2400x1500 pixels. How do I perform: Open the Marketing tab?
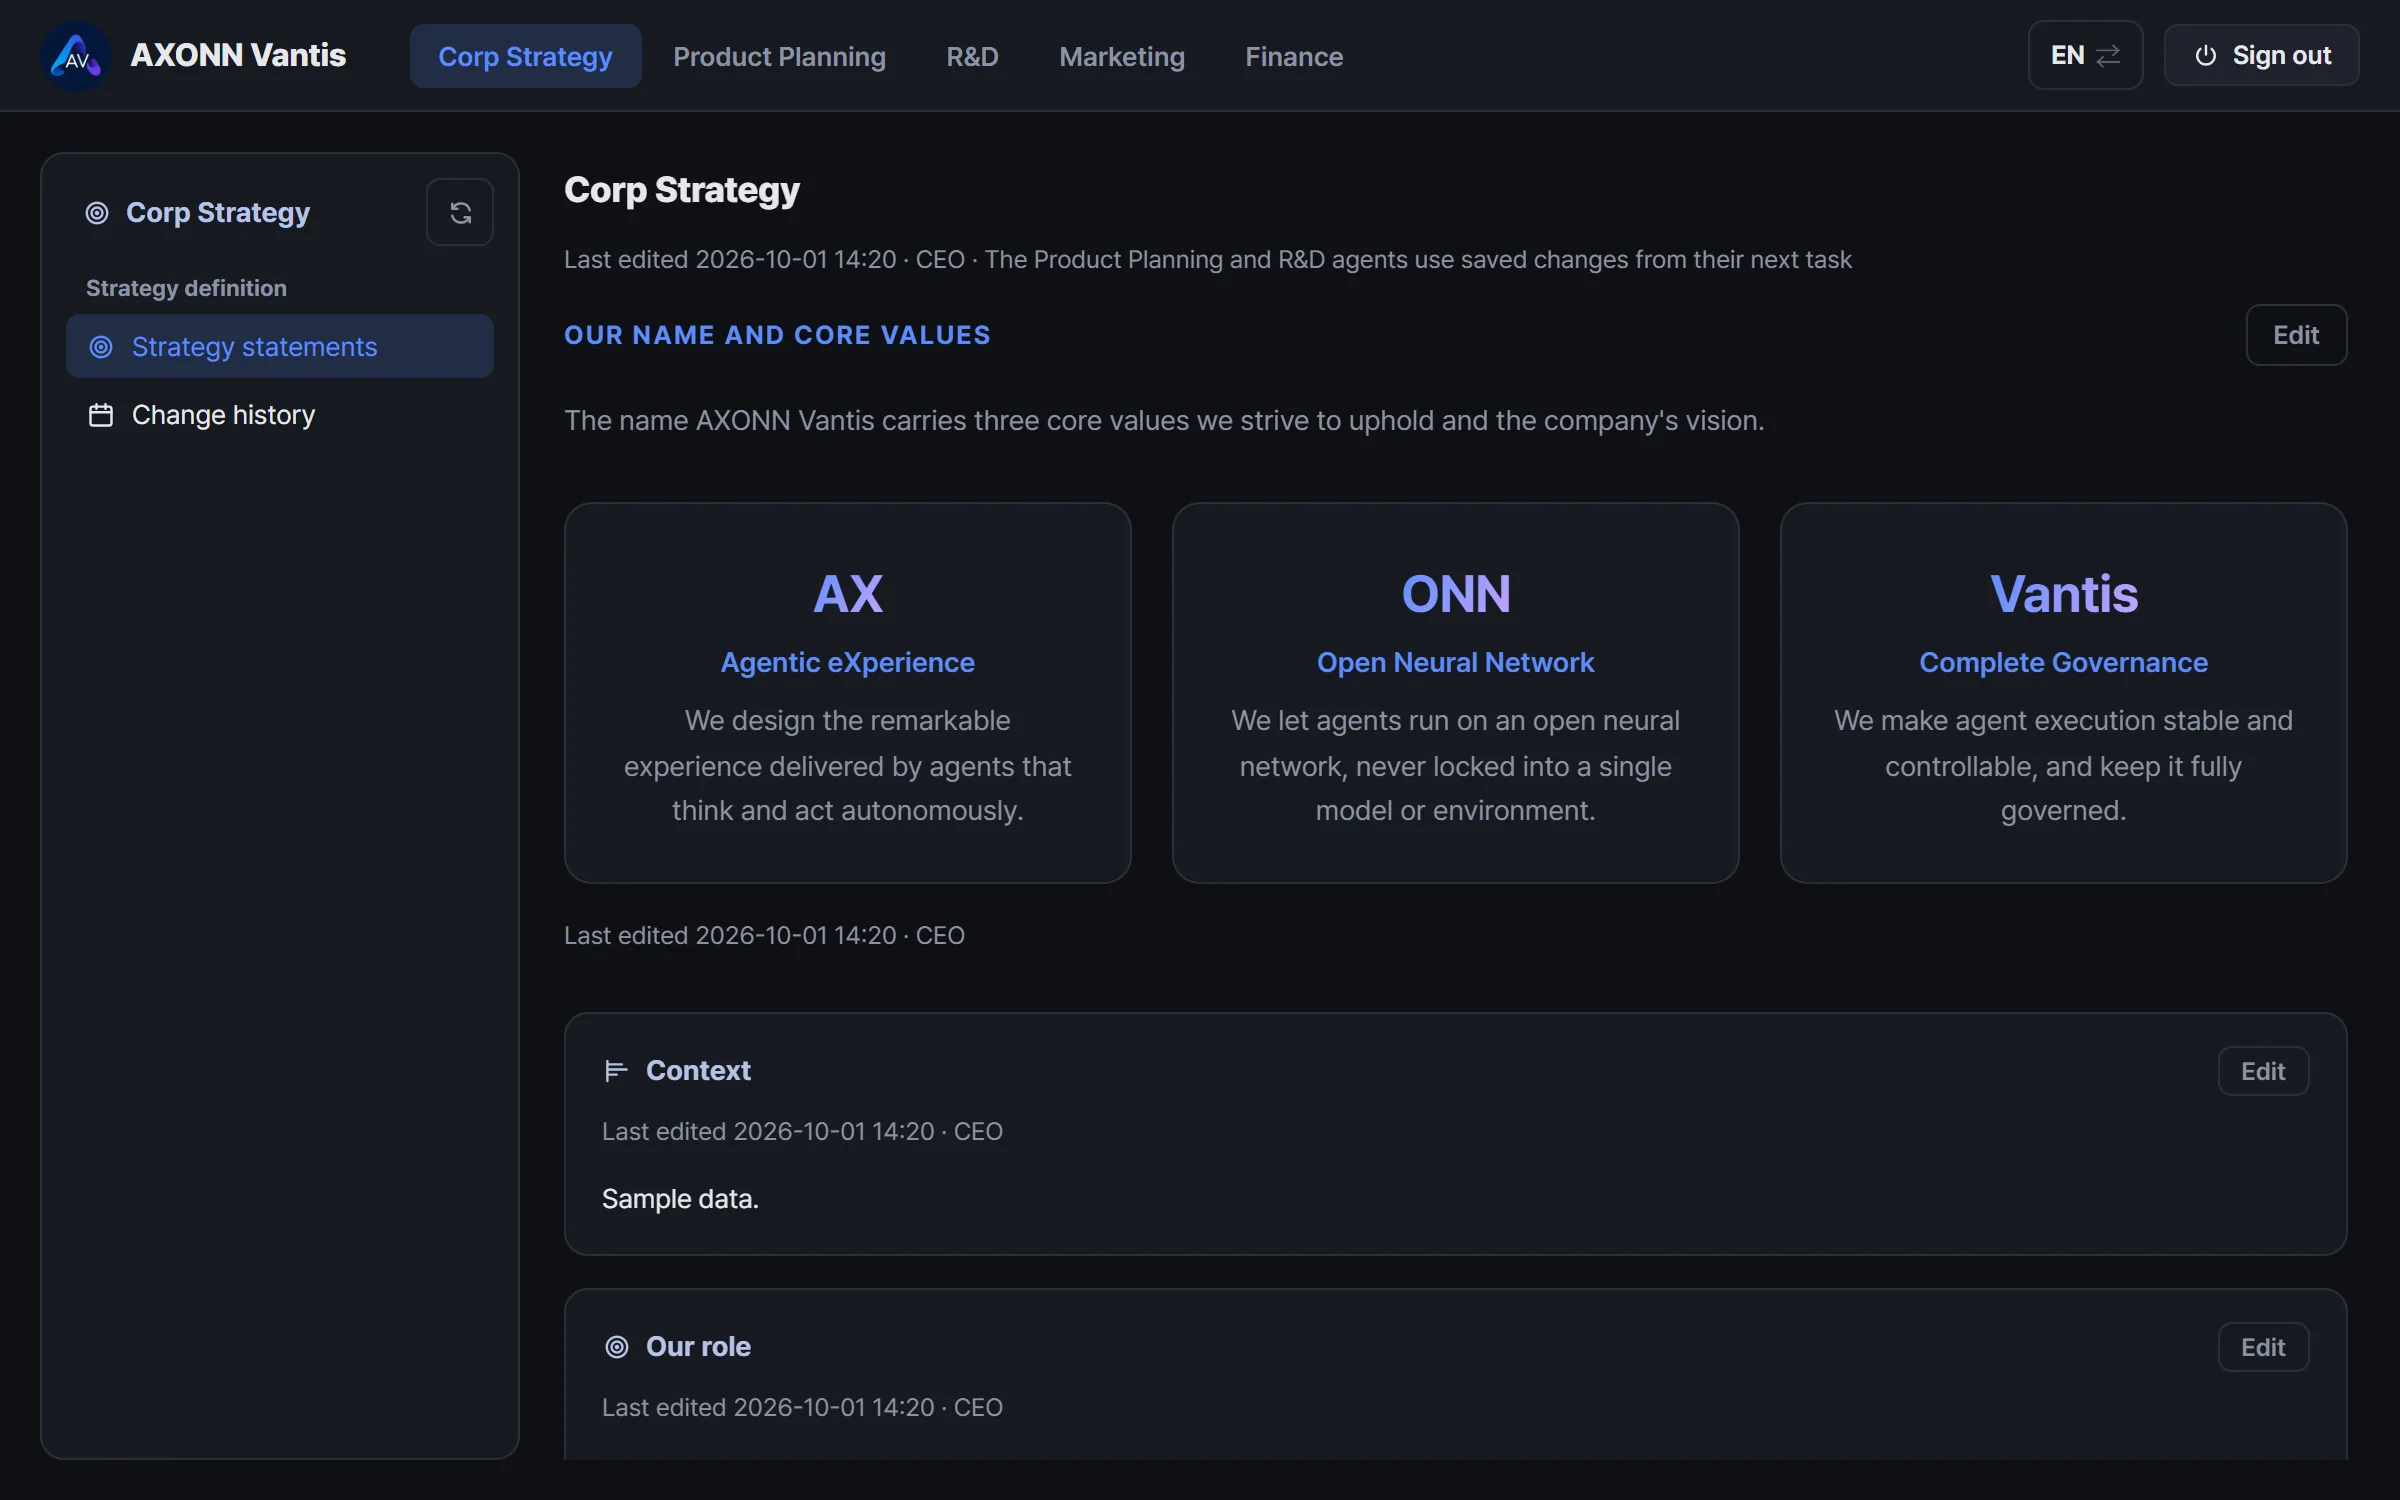coord(1122,56)
